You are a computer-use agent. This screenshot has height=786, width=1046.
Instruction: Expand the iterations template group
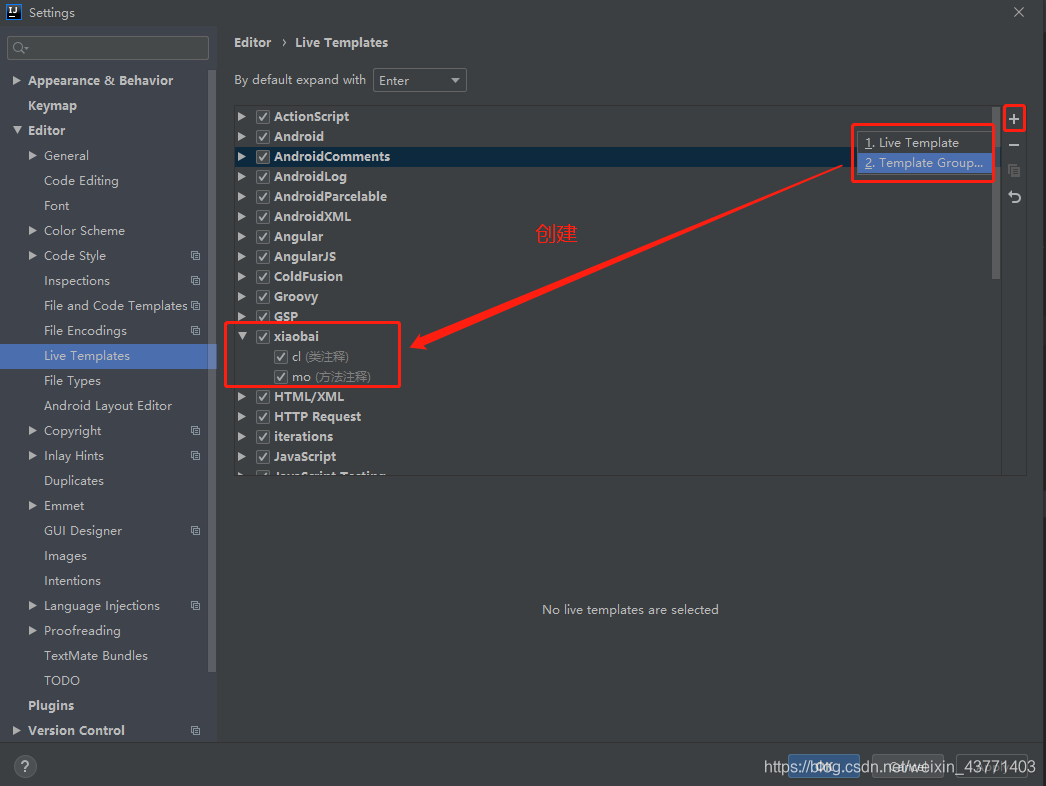(242, 437)
